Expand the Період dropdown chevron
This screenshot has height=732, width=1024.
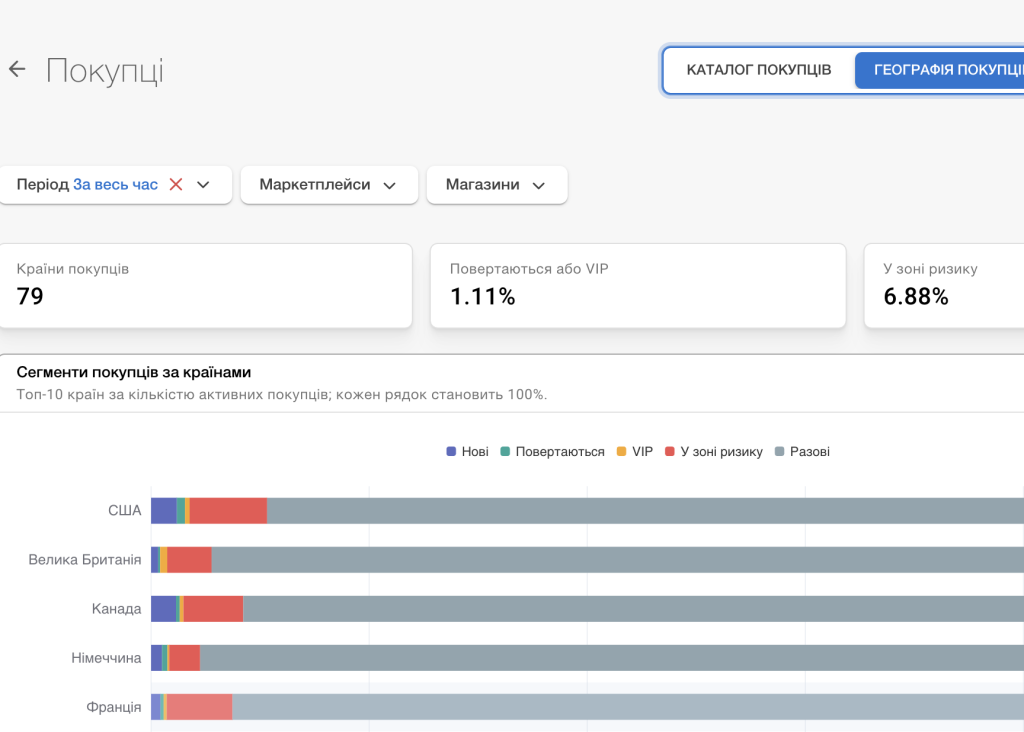[x=203, y=185]
